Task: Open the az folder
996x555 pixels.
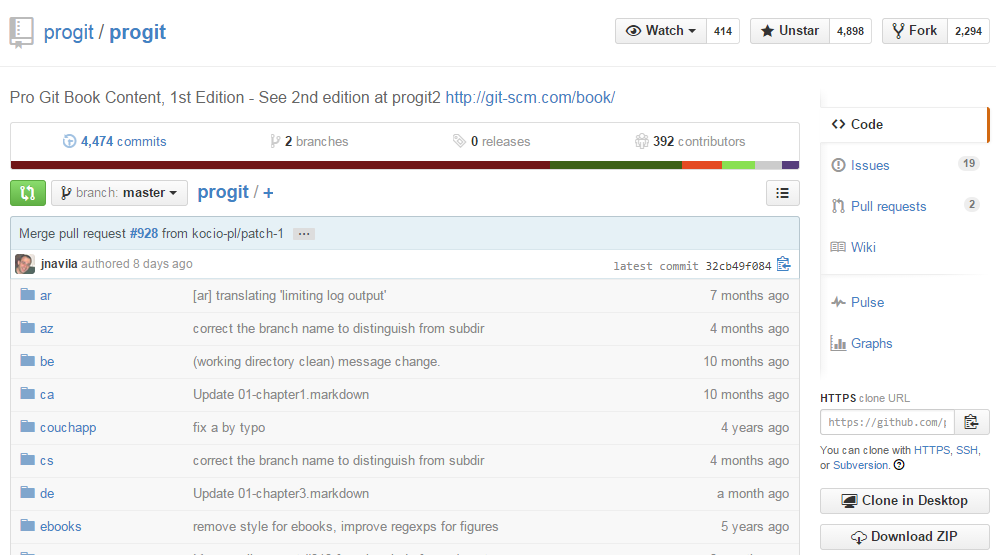Action: (46, 328)
